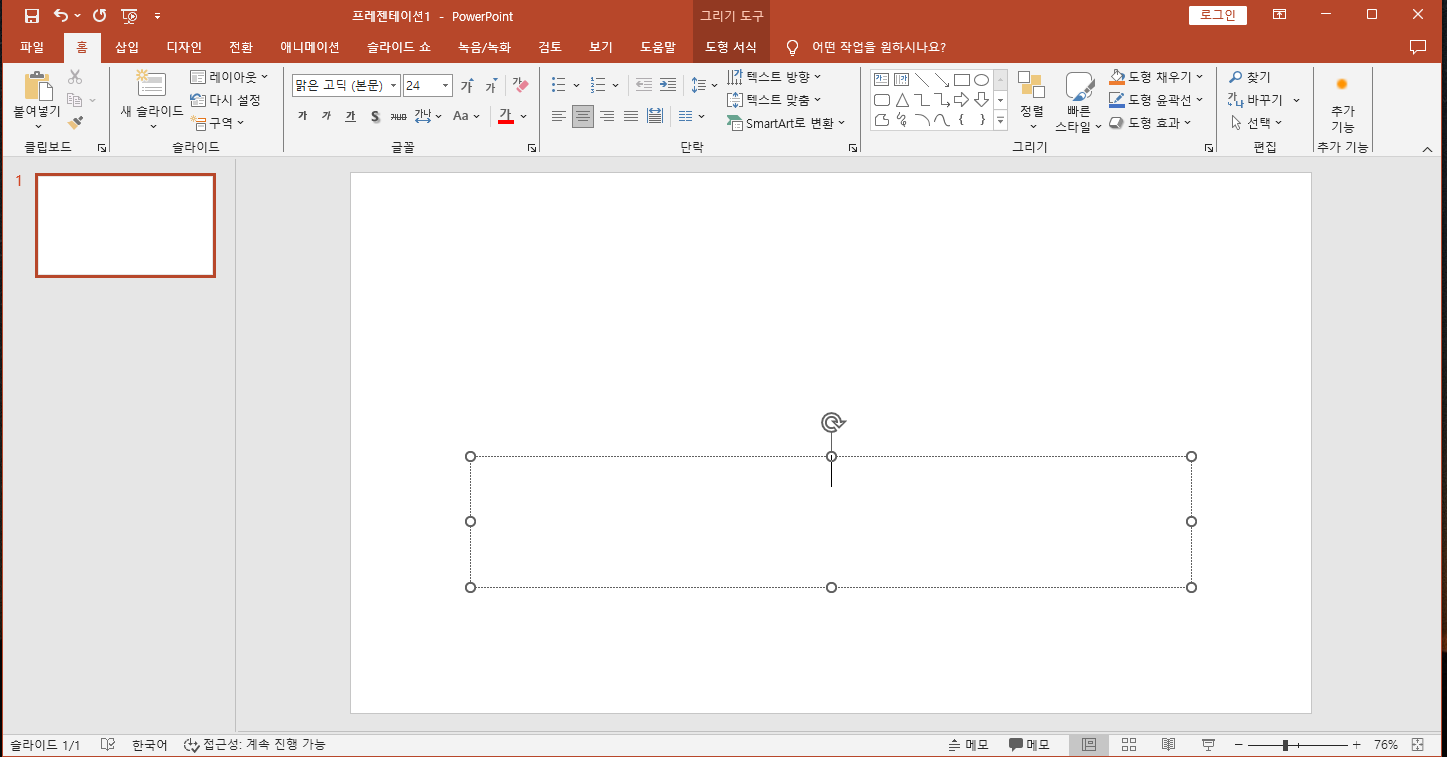The height and width of the screenshot is (757, 1447).
Task: Select the Format Painter brush icon
Action: (75, 122)
